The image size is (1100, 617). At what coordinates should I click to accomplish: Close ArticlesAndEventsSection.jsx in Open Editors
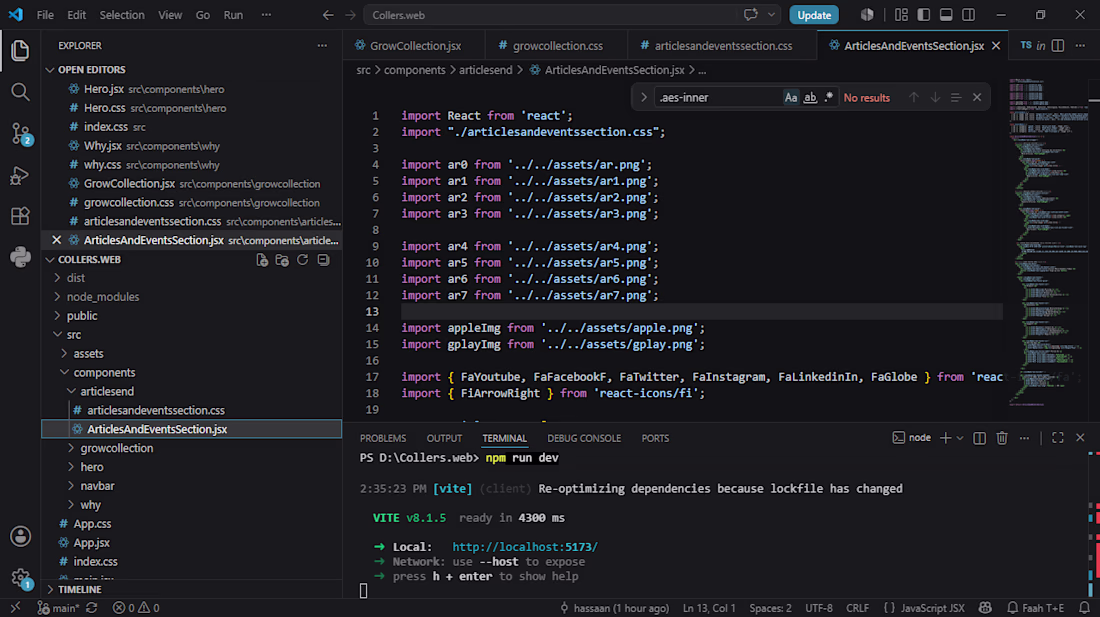pyautogui.click(x=57, y=240)
